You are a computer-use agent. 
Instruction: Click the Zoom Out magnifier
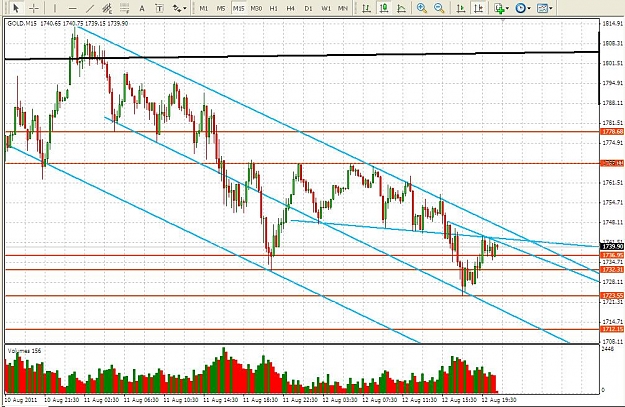click(x=439, y=8)
